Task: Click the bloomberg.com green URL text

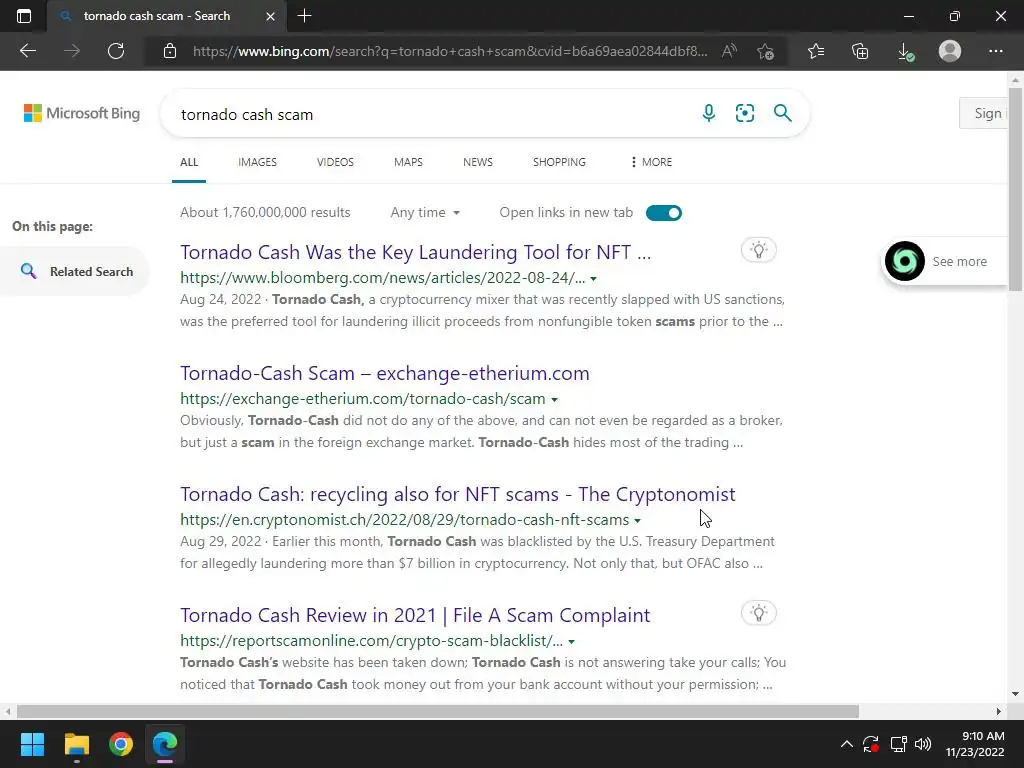Action: [x=382, y=278]
